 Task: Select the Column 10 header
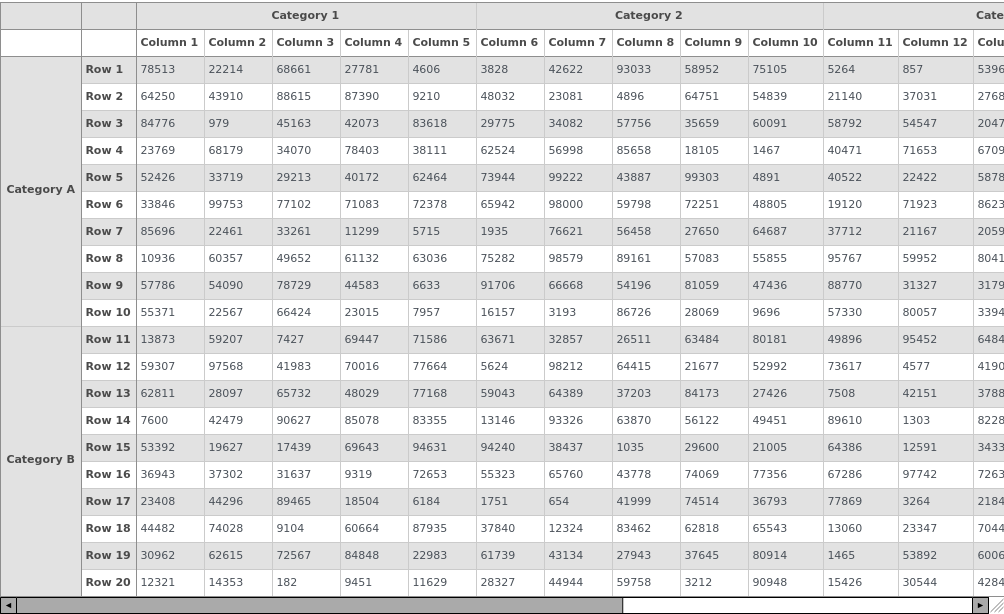(x=784, y=42)
